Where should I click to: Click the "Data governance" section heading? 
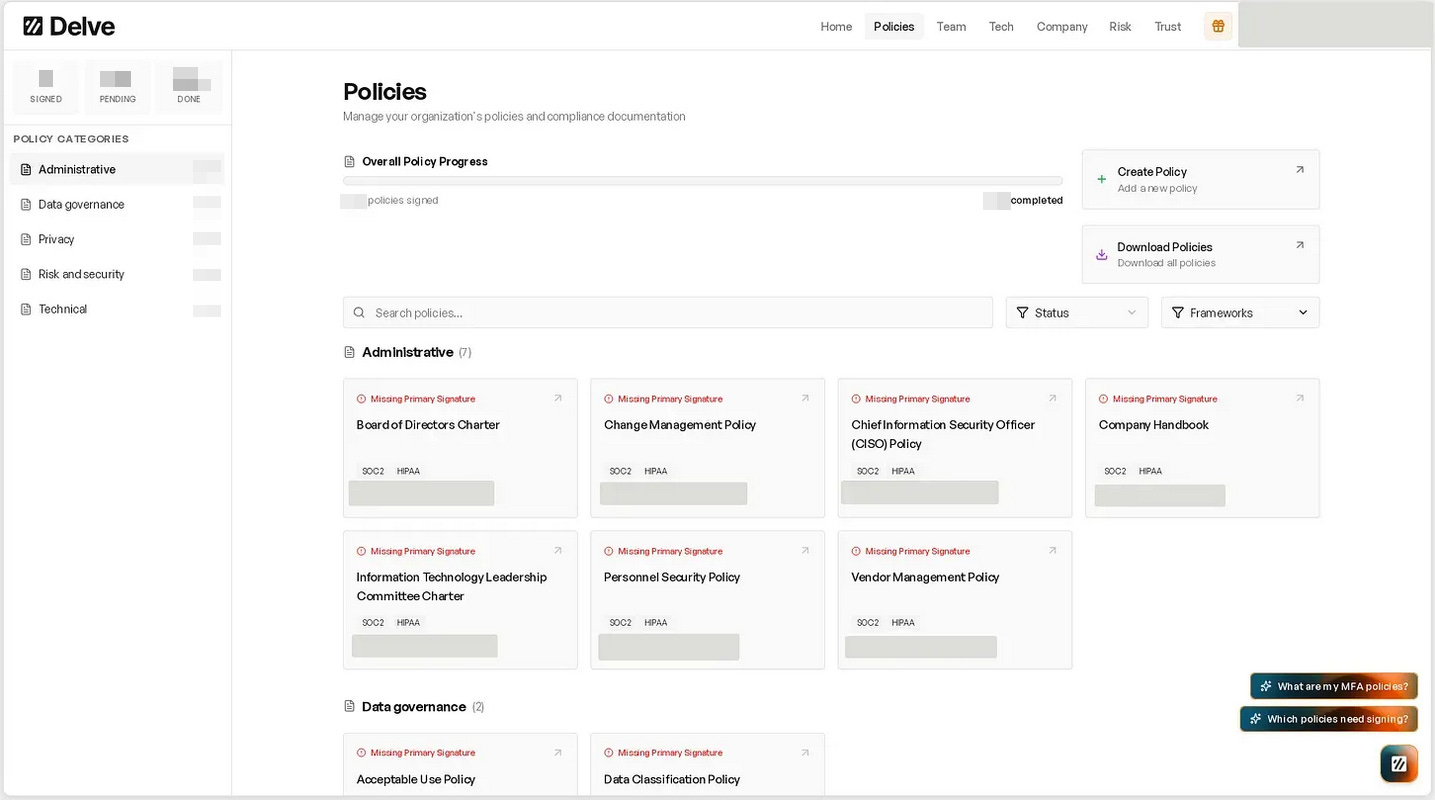tap(413, 707)
